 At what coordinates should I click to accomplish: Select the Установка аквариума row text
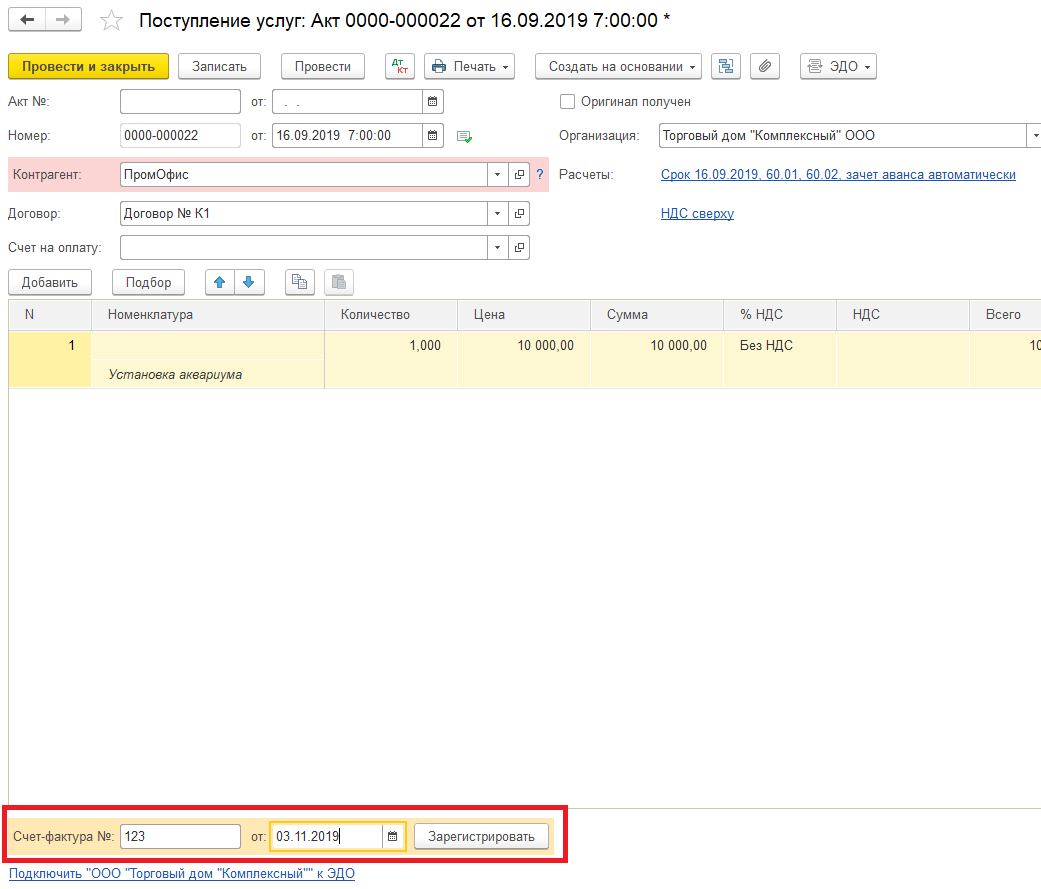(x=175, y=374)
